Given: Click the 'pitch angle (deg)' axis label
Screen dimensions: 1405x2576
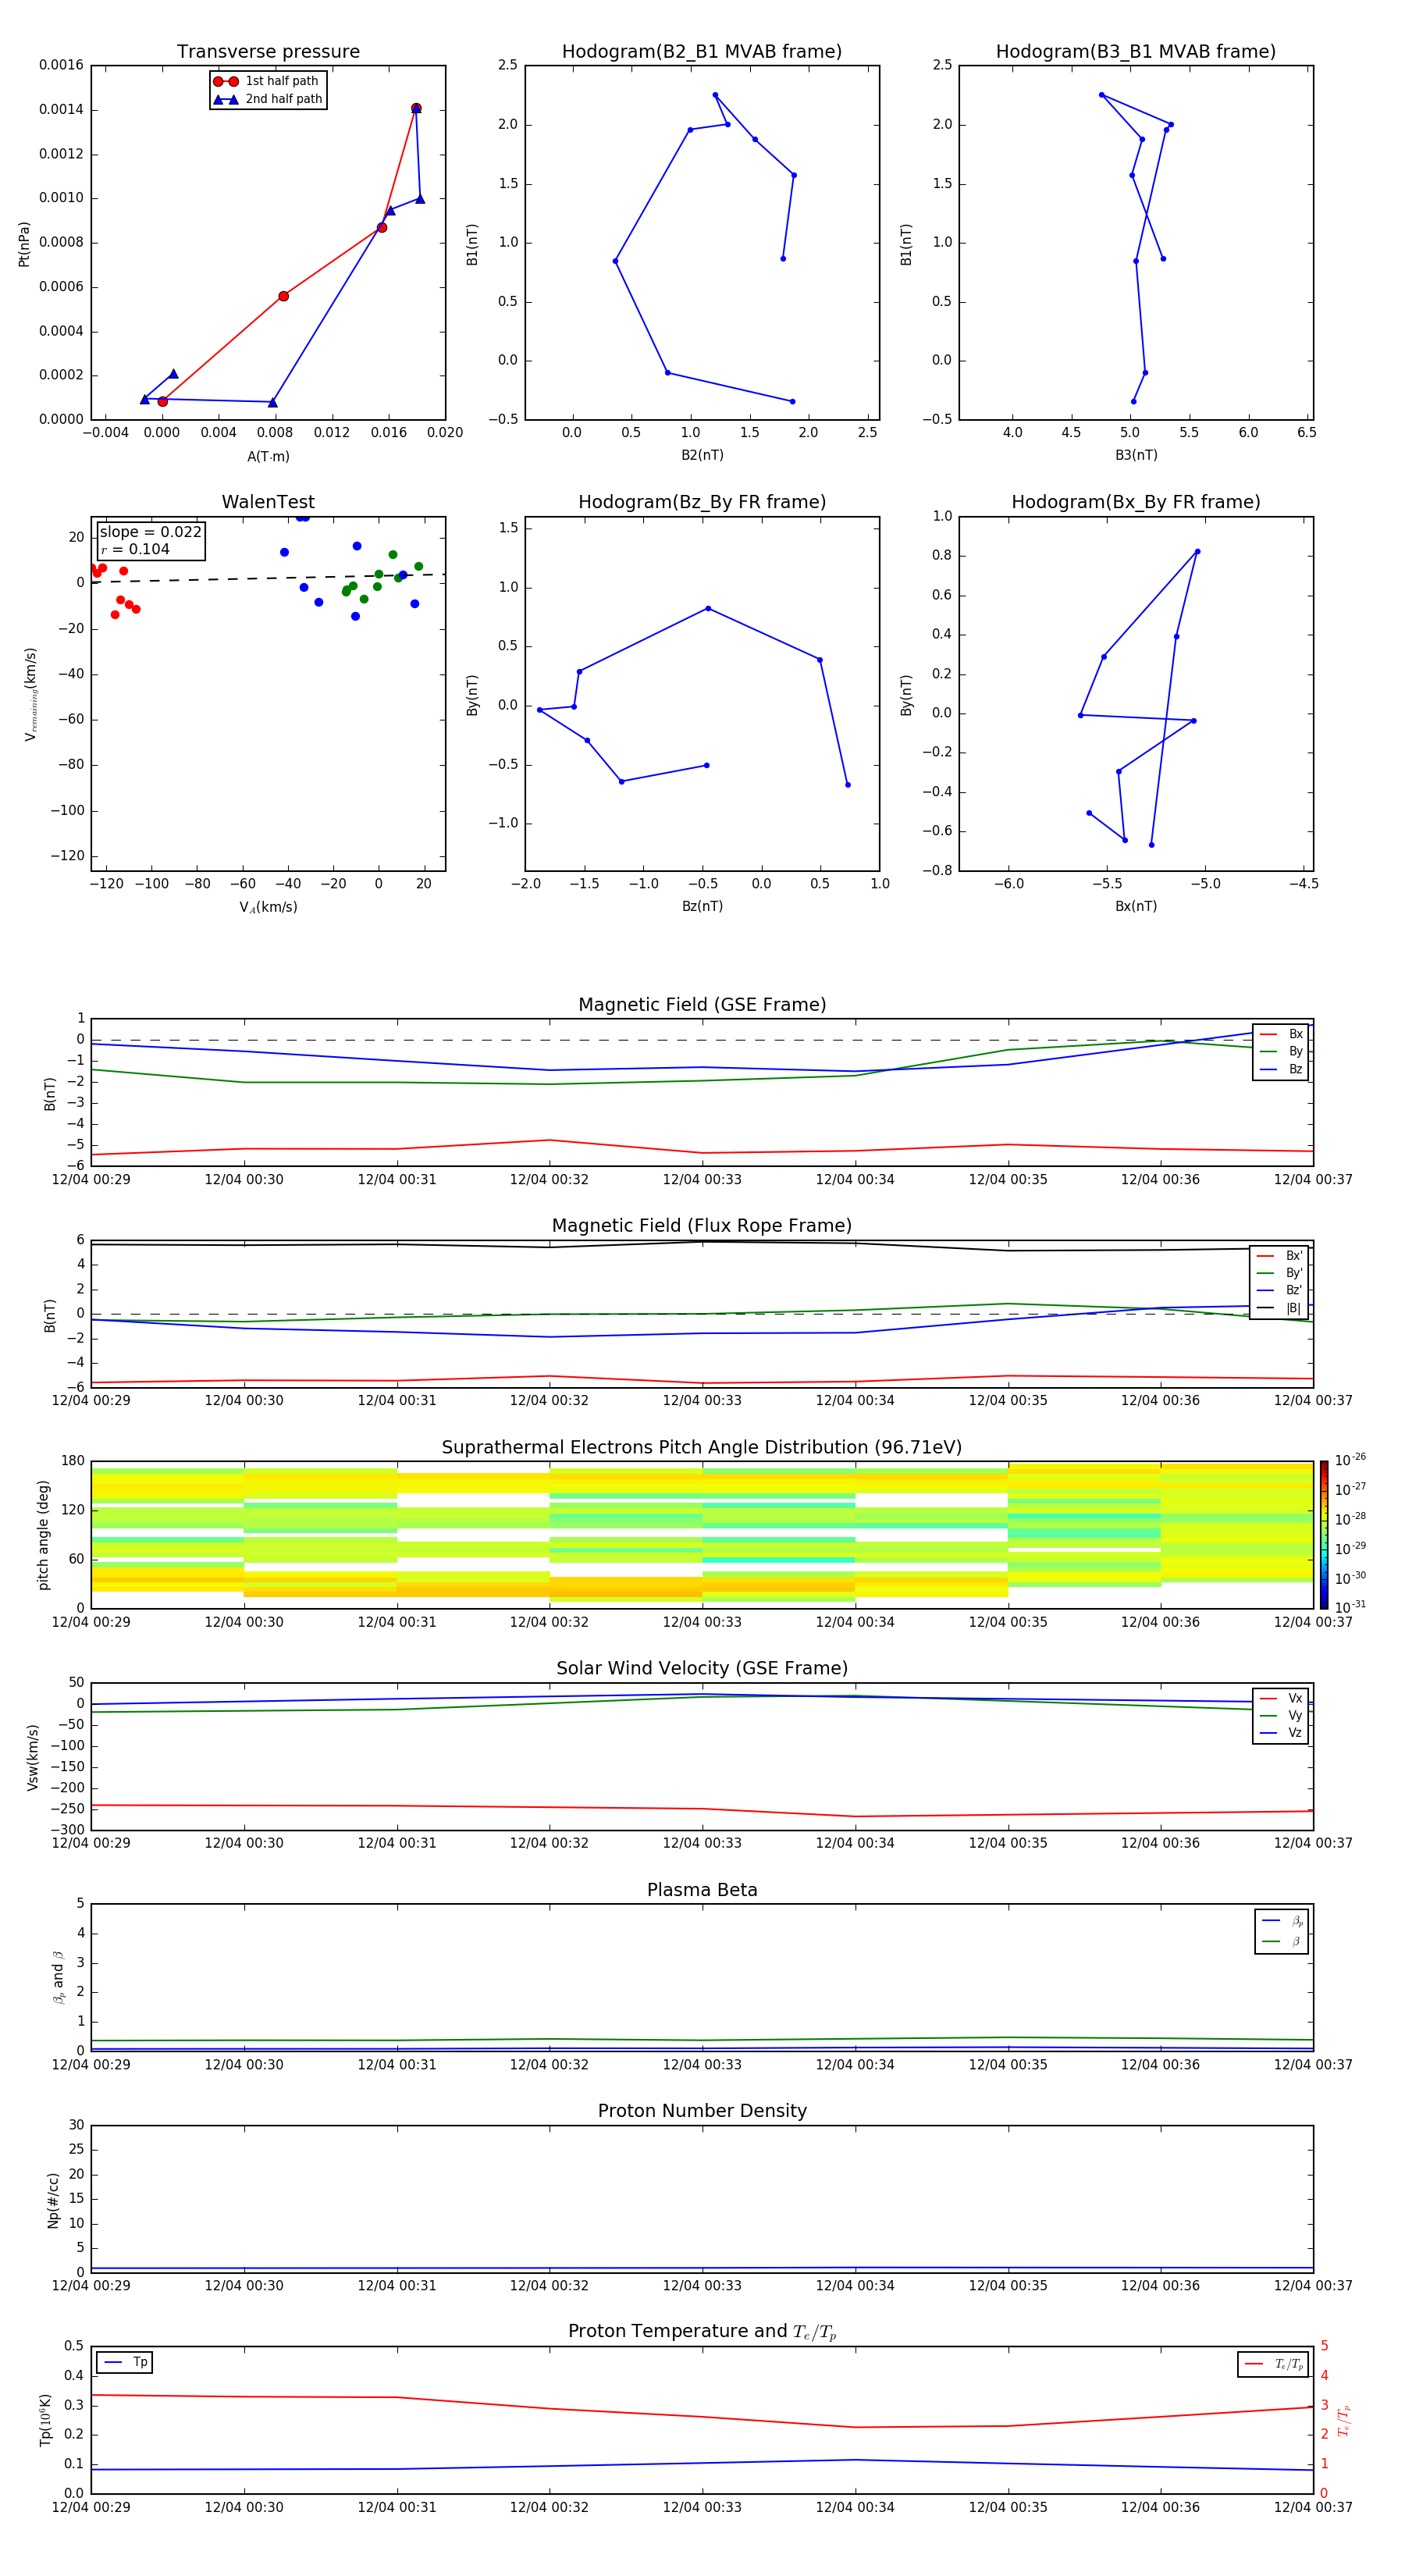Looking at the screenshot, I should 43,1535.
